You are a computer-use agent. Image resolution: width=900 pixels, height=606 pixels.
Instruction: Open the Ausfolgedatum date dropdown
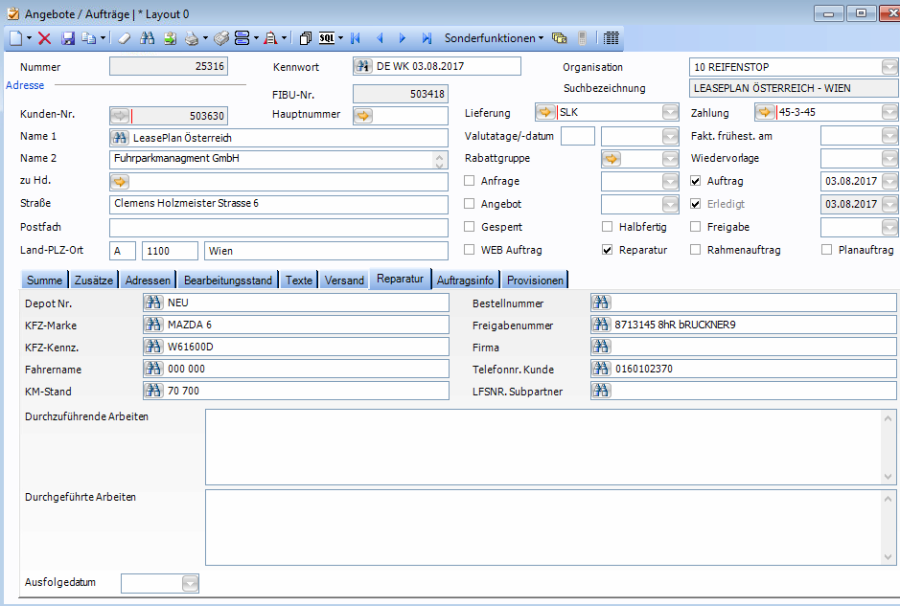(x=190, y=583)
